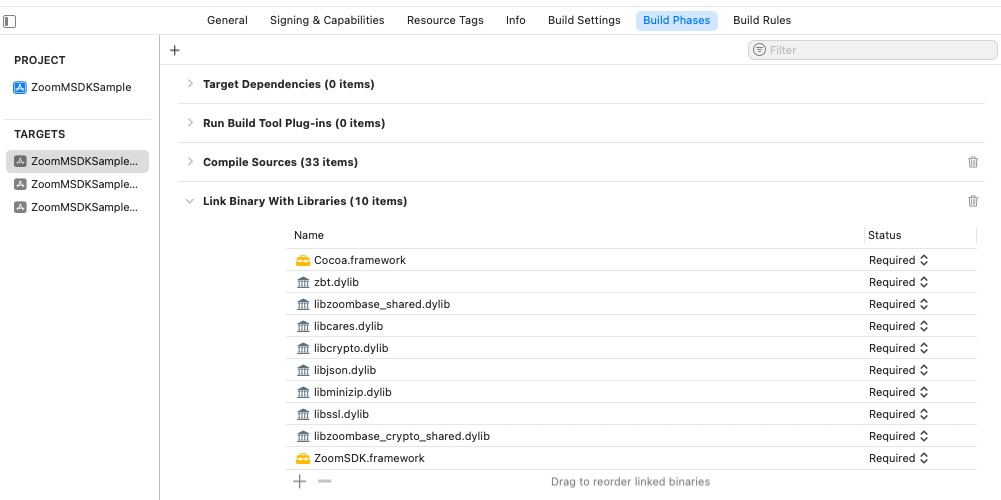
Task: Click the ZoomMSDKSample project icon
Action: [20, 87]
